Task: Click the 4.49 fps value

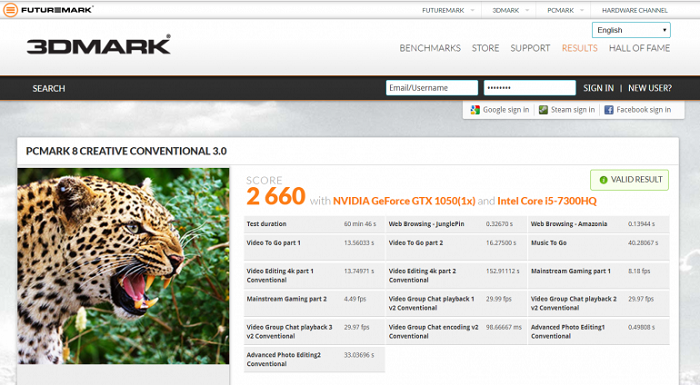Action: 355,299
